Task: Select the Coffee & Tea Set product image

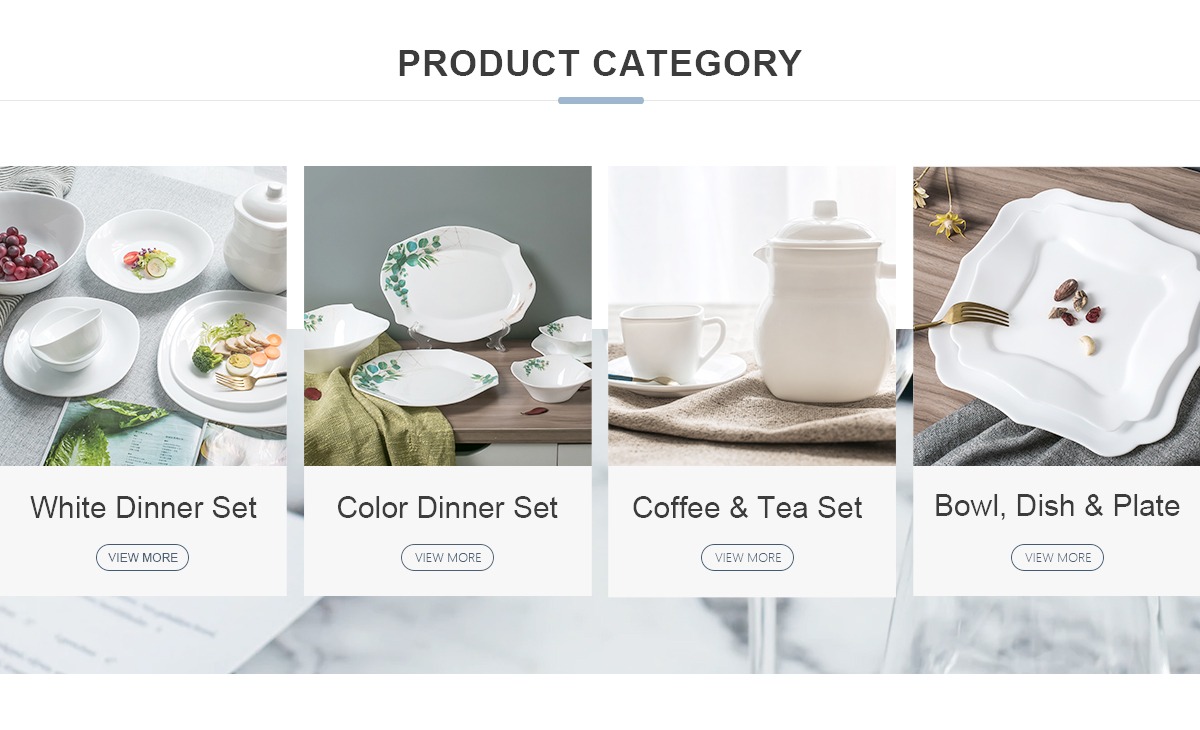Action: click(751, 316)
